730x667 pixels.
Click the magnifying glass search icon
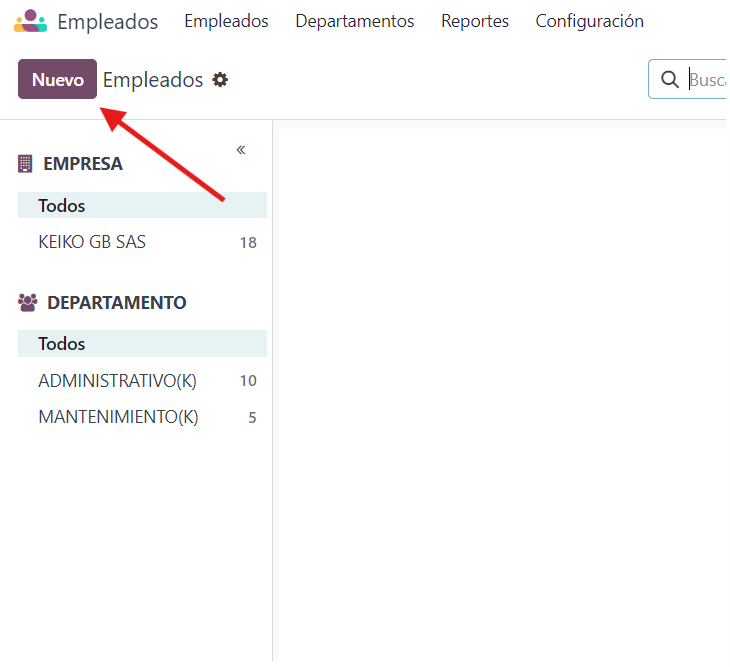click(x=670, y=80)
